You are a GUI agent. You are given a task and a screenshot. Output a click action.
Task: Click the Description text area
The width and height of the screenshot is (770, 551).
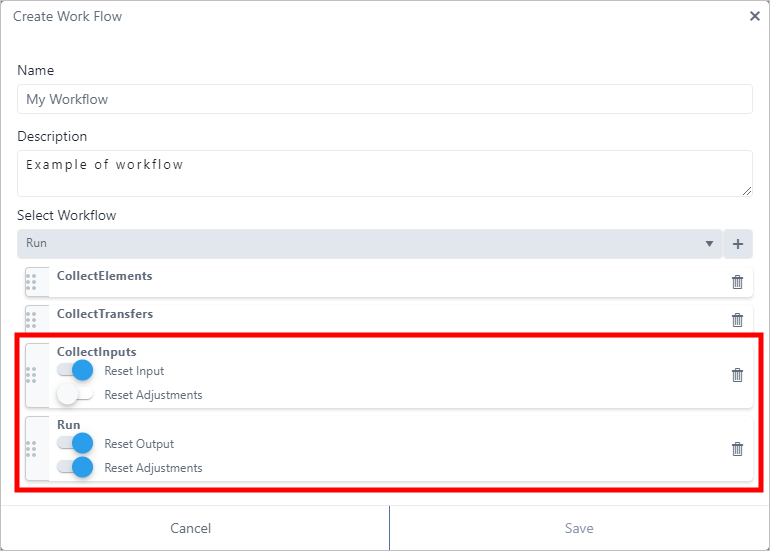tap(384, 173)
